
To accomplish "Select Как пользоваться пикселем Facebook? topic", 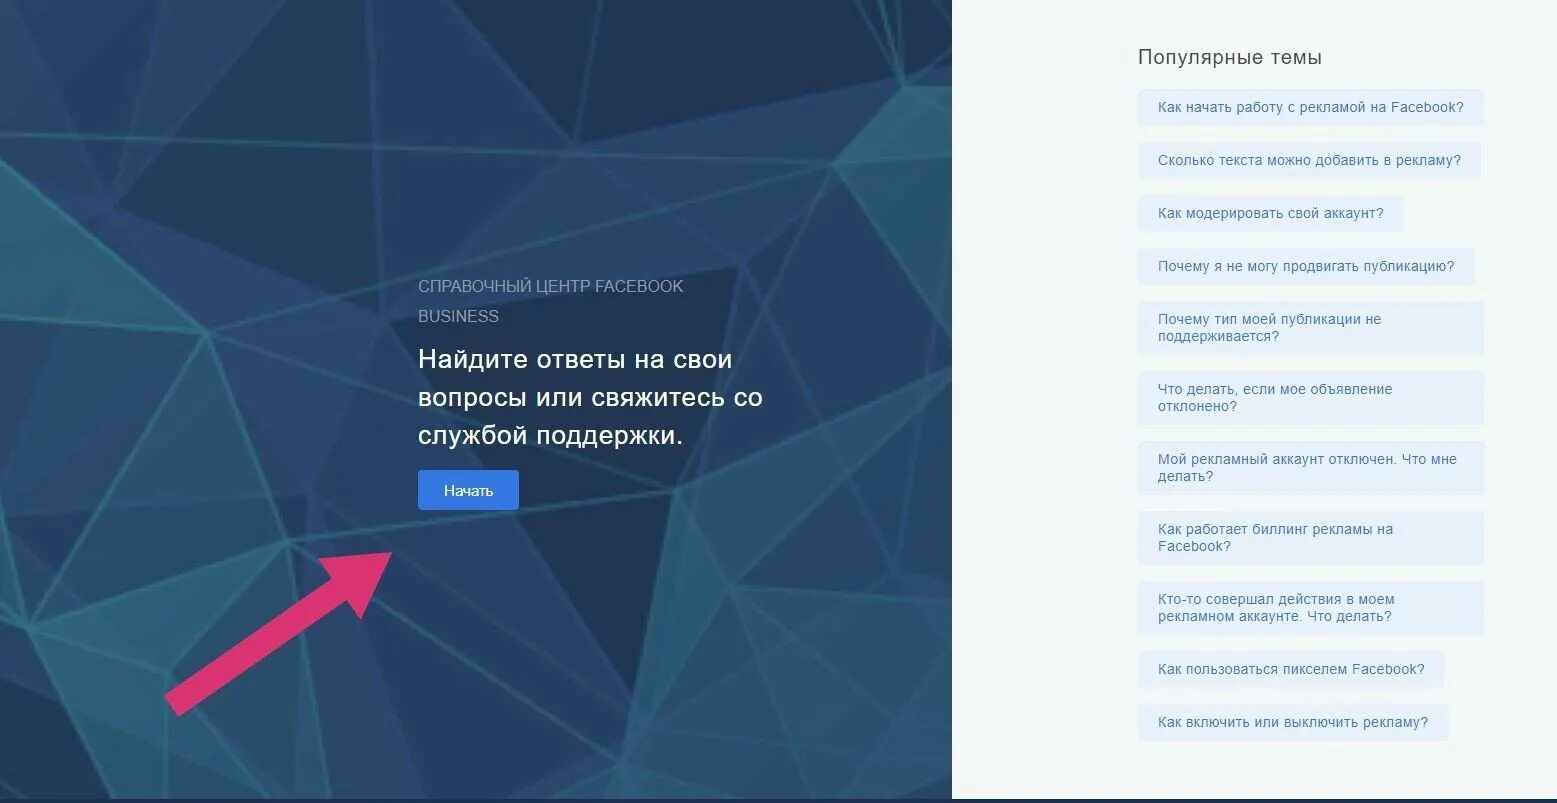I will [1291, 669].
